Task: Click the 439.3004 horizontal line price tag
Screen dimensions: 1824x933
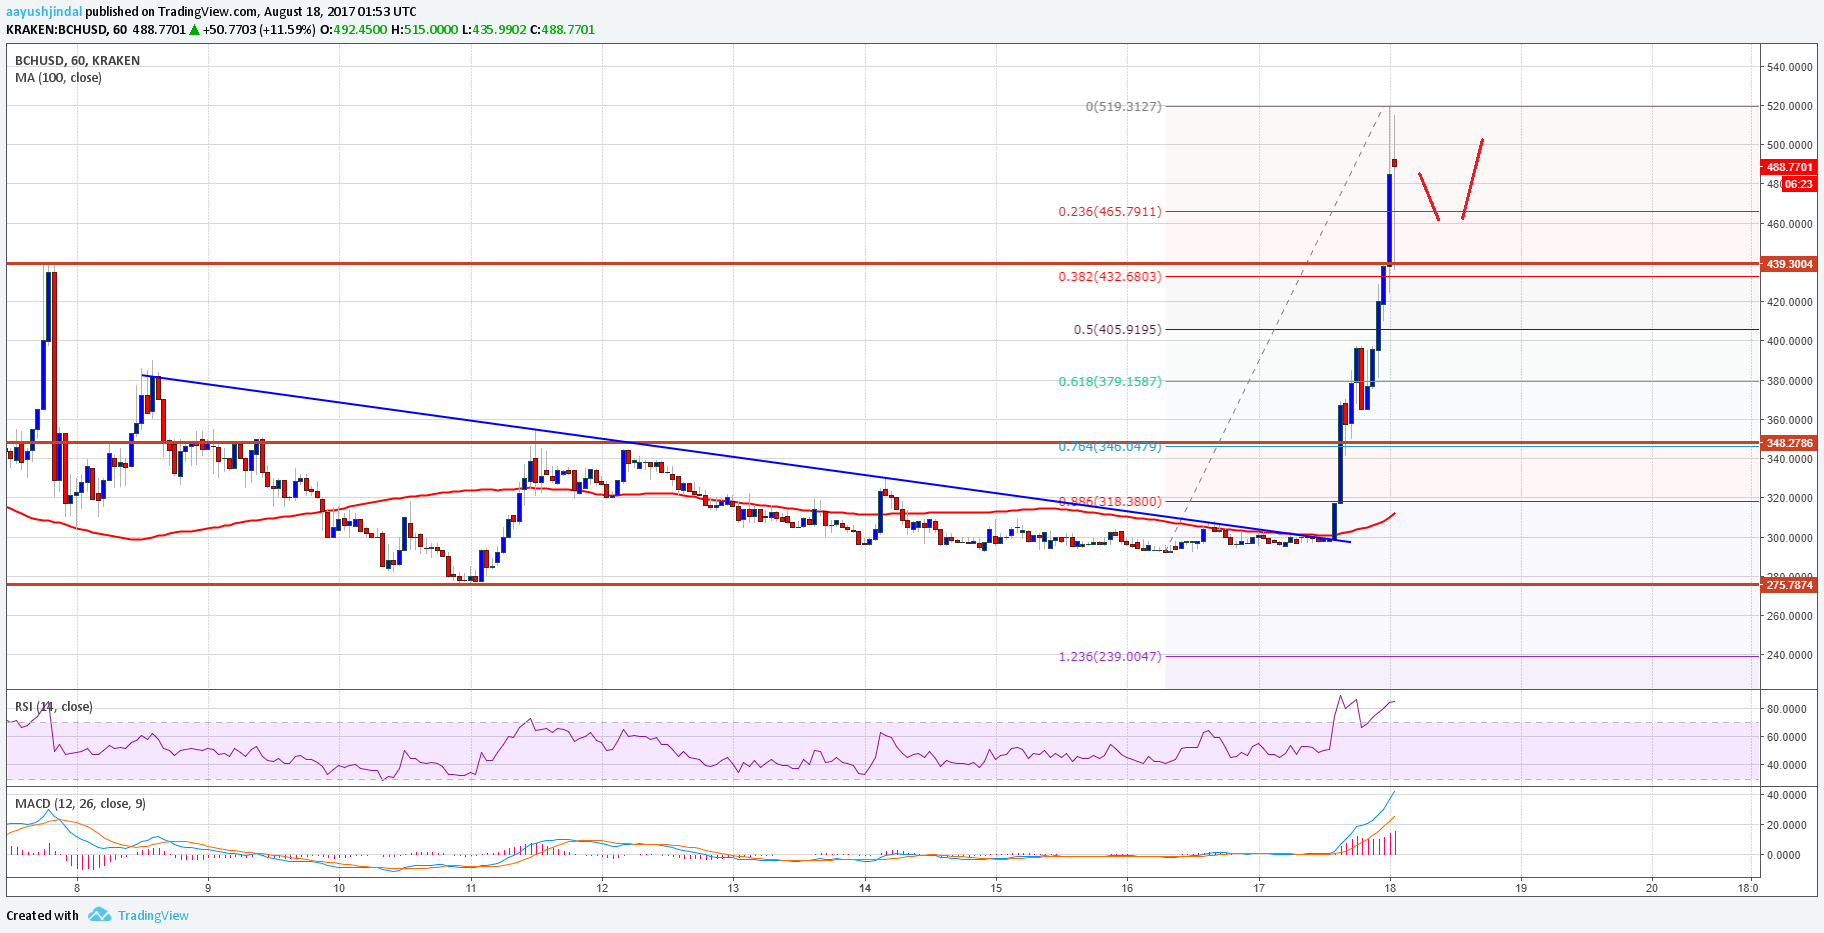Action: pos(1789,264)
